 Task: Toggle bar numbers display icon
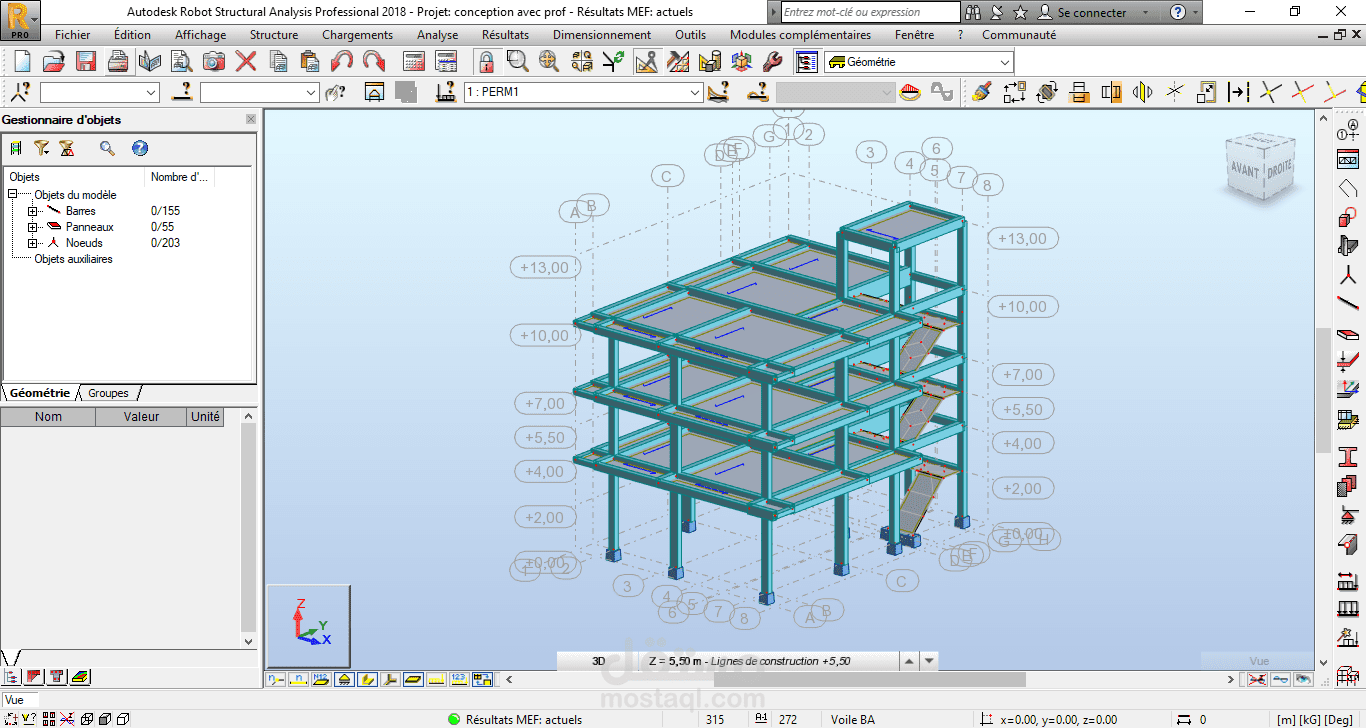[x=298, y=679]
